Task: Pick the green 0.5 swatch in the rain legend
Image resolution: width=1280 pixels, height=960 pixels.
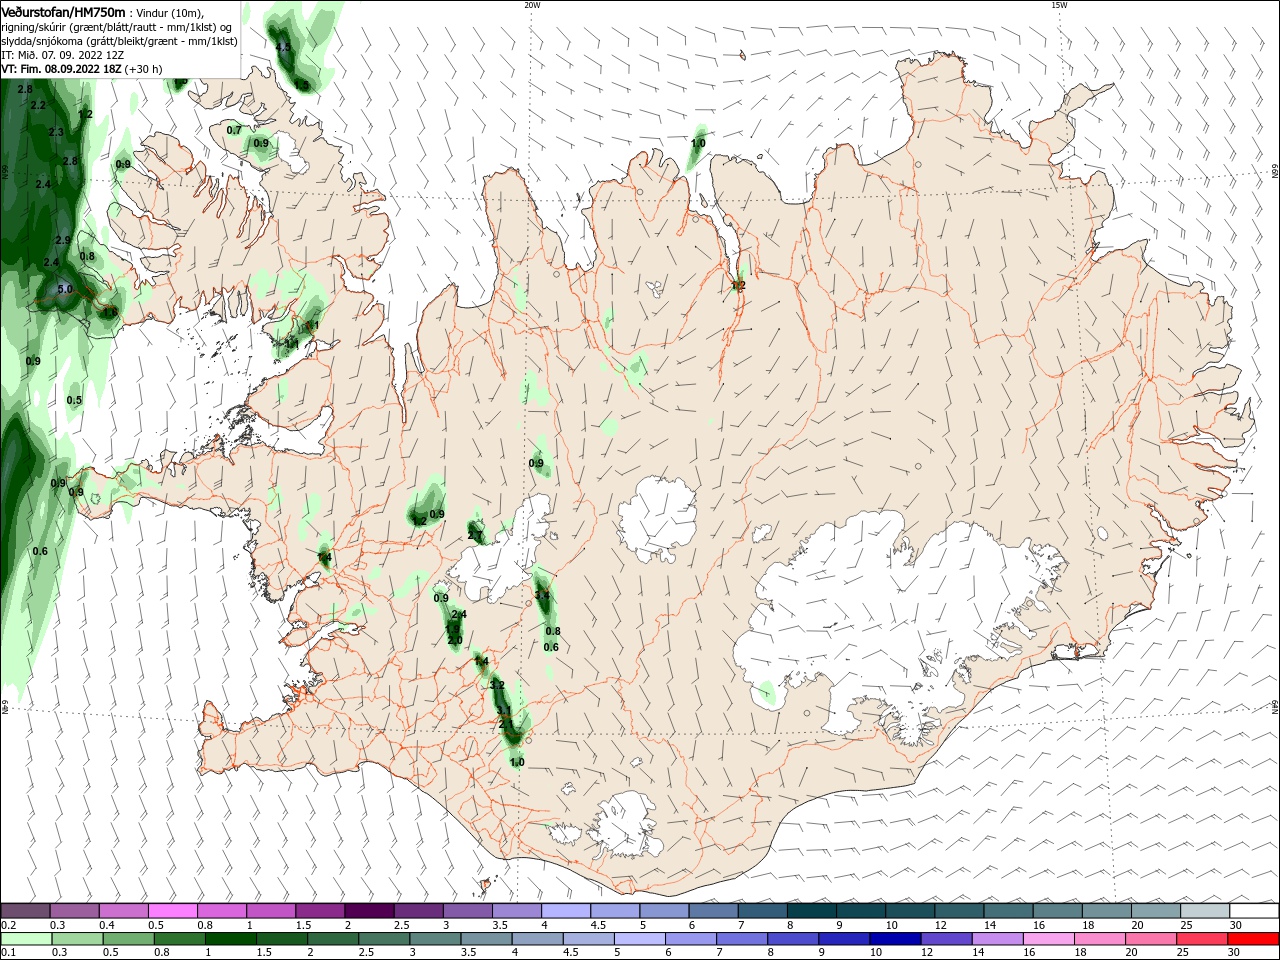Action: (x=128, y=938)
